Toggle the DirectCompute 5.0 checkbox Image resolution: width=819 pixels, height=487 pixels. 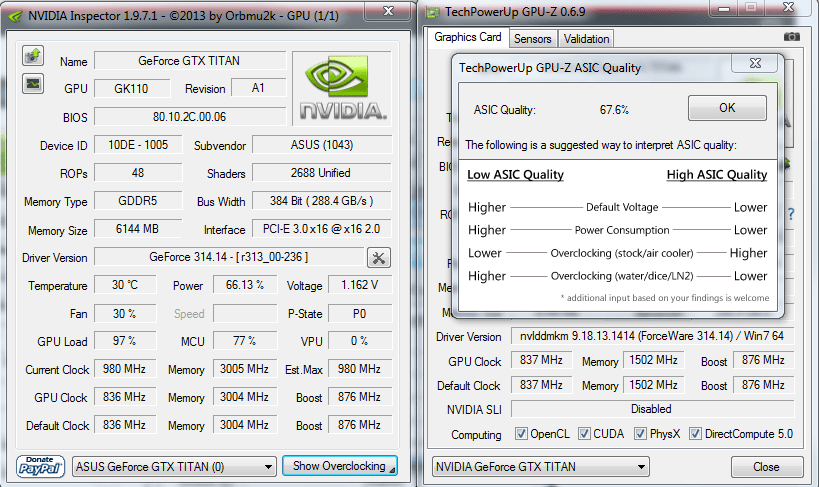(x=695, y=434)
